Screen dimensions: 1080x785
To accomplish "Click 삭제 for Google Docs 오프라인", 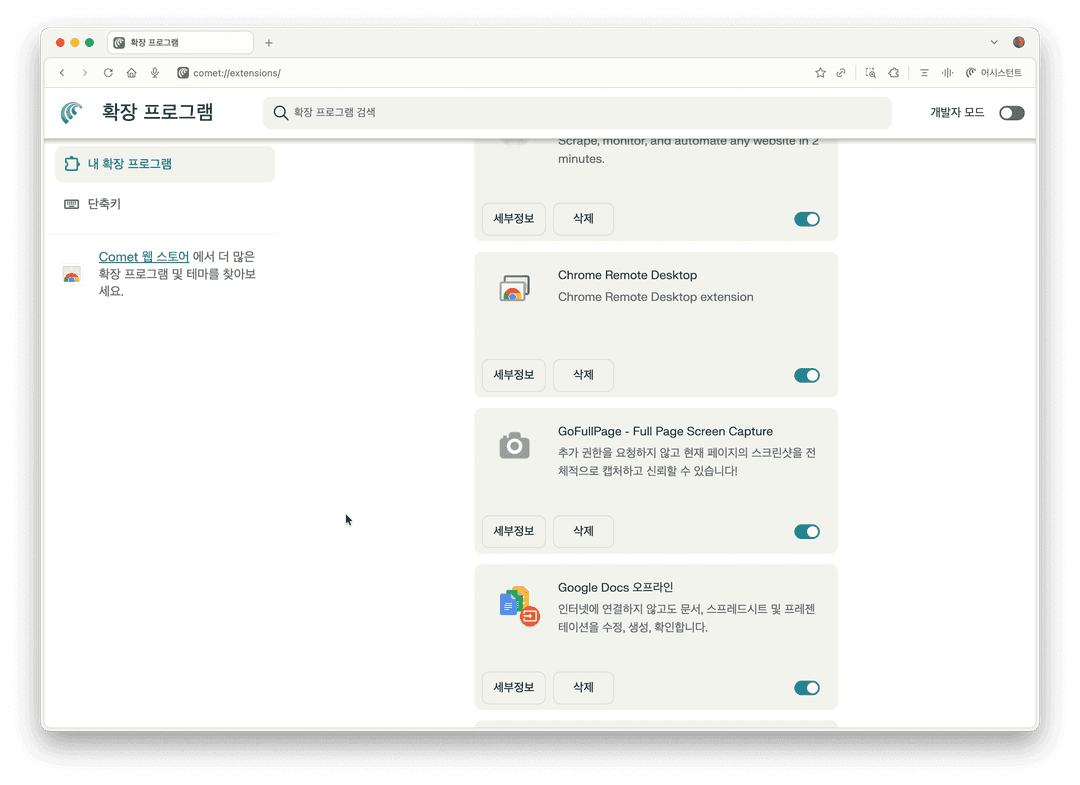I will pos(583,688).
